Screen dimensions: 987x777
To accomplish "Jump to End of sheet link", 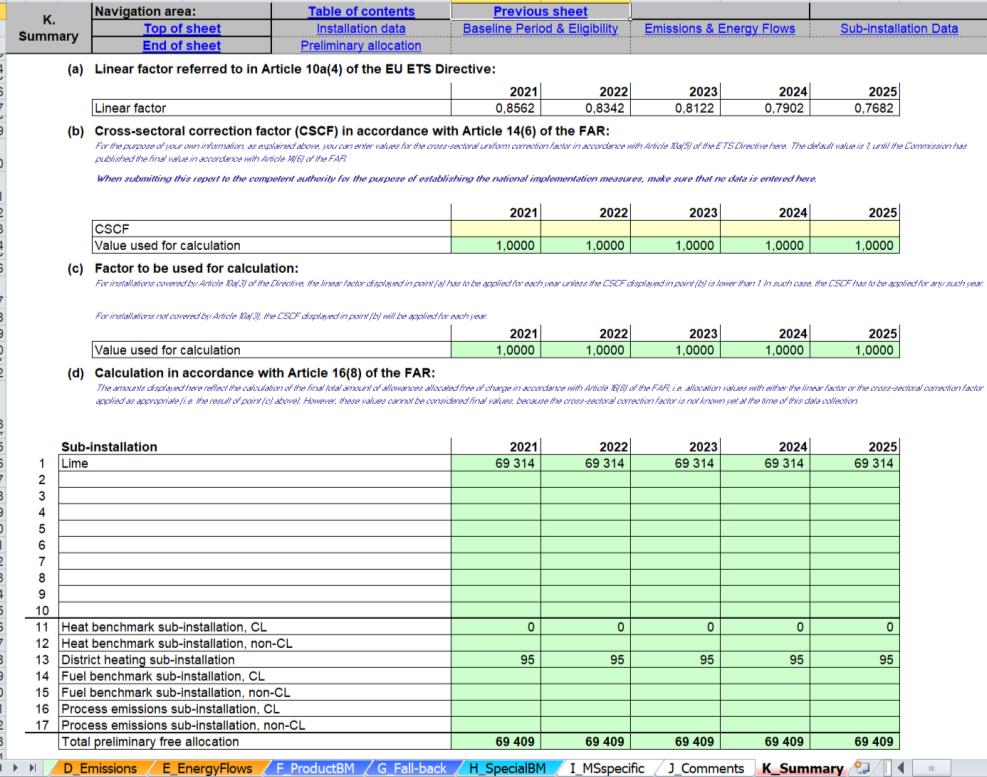I will [182, 45].
